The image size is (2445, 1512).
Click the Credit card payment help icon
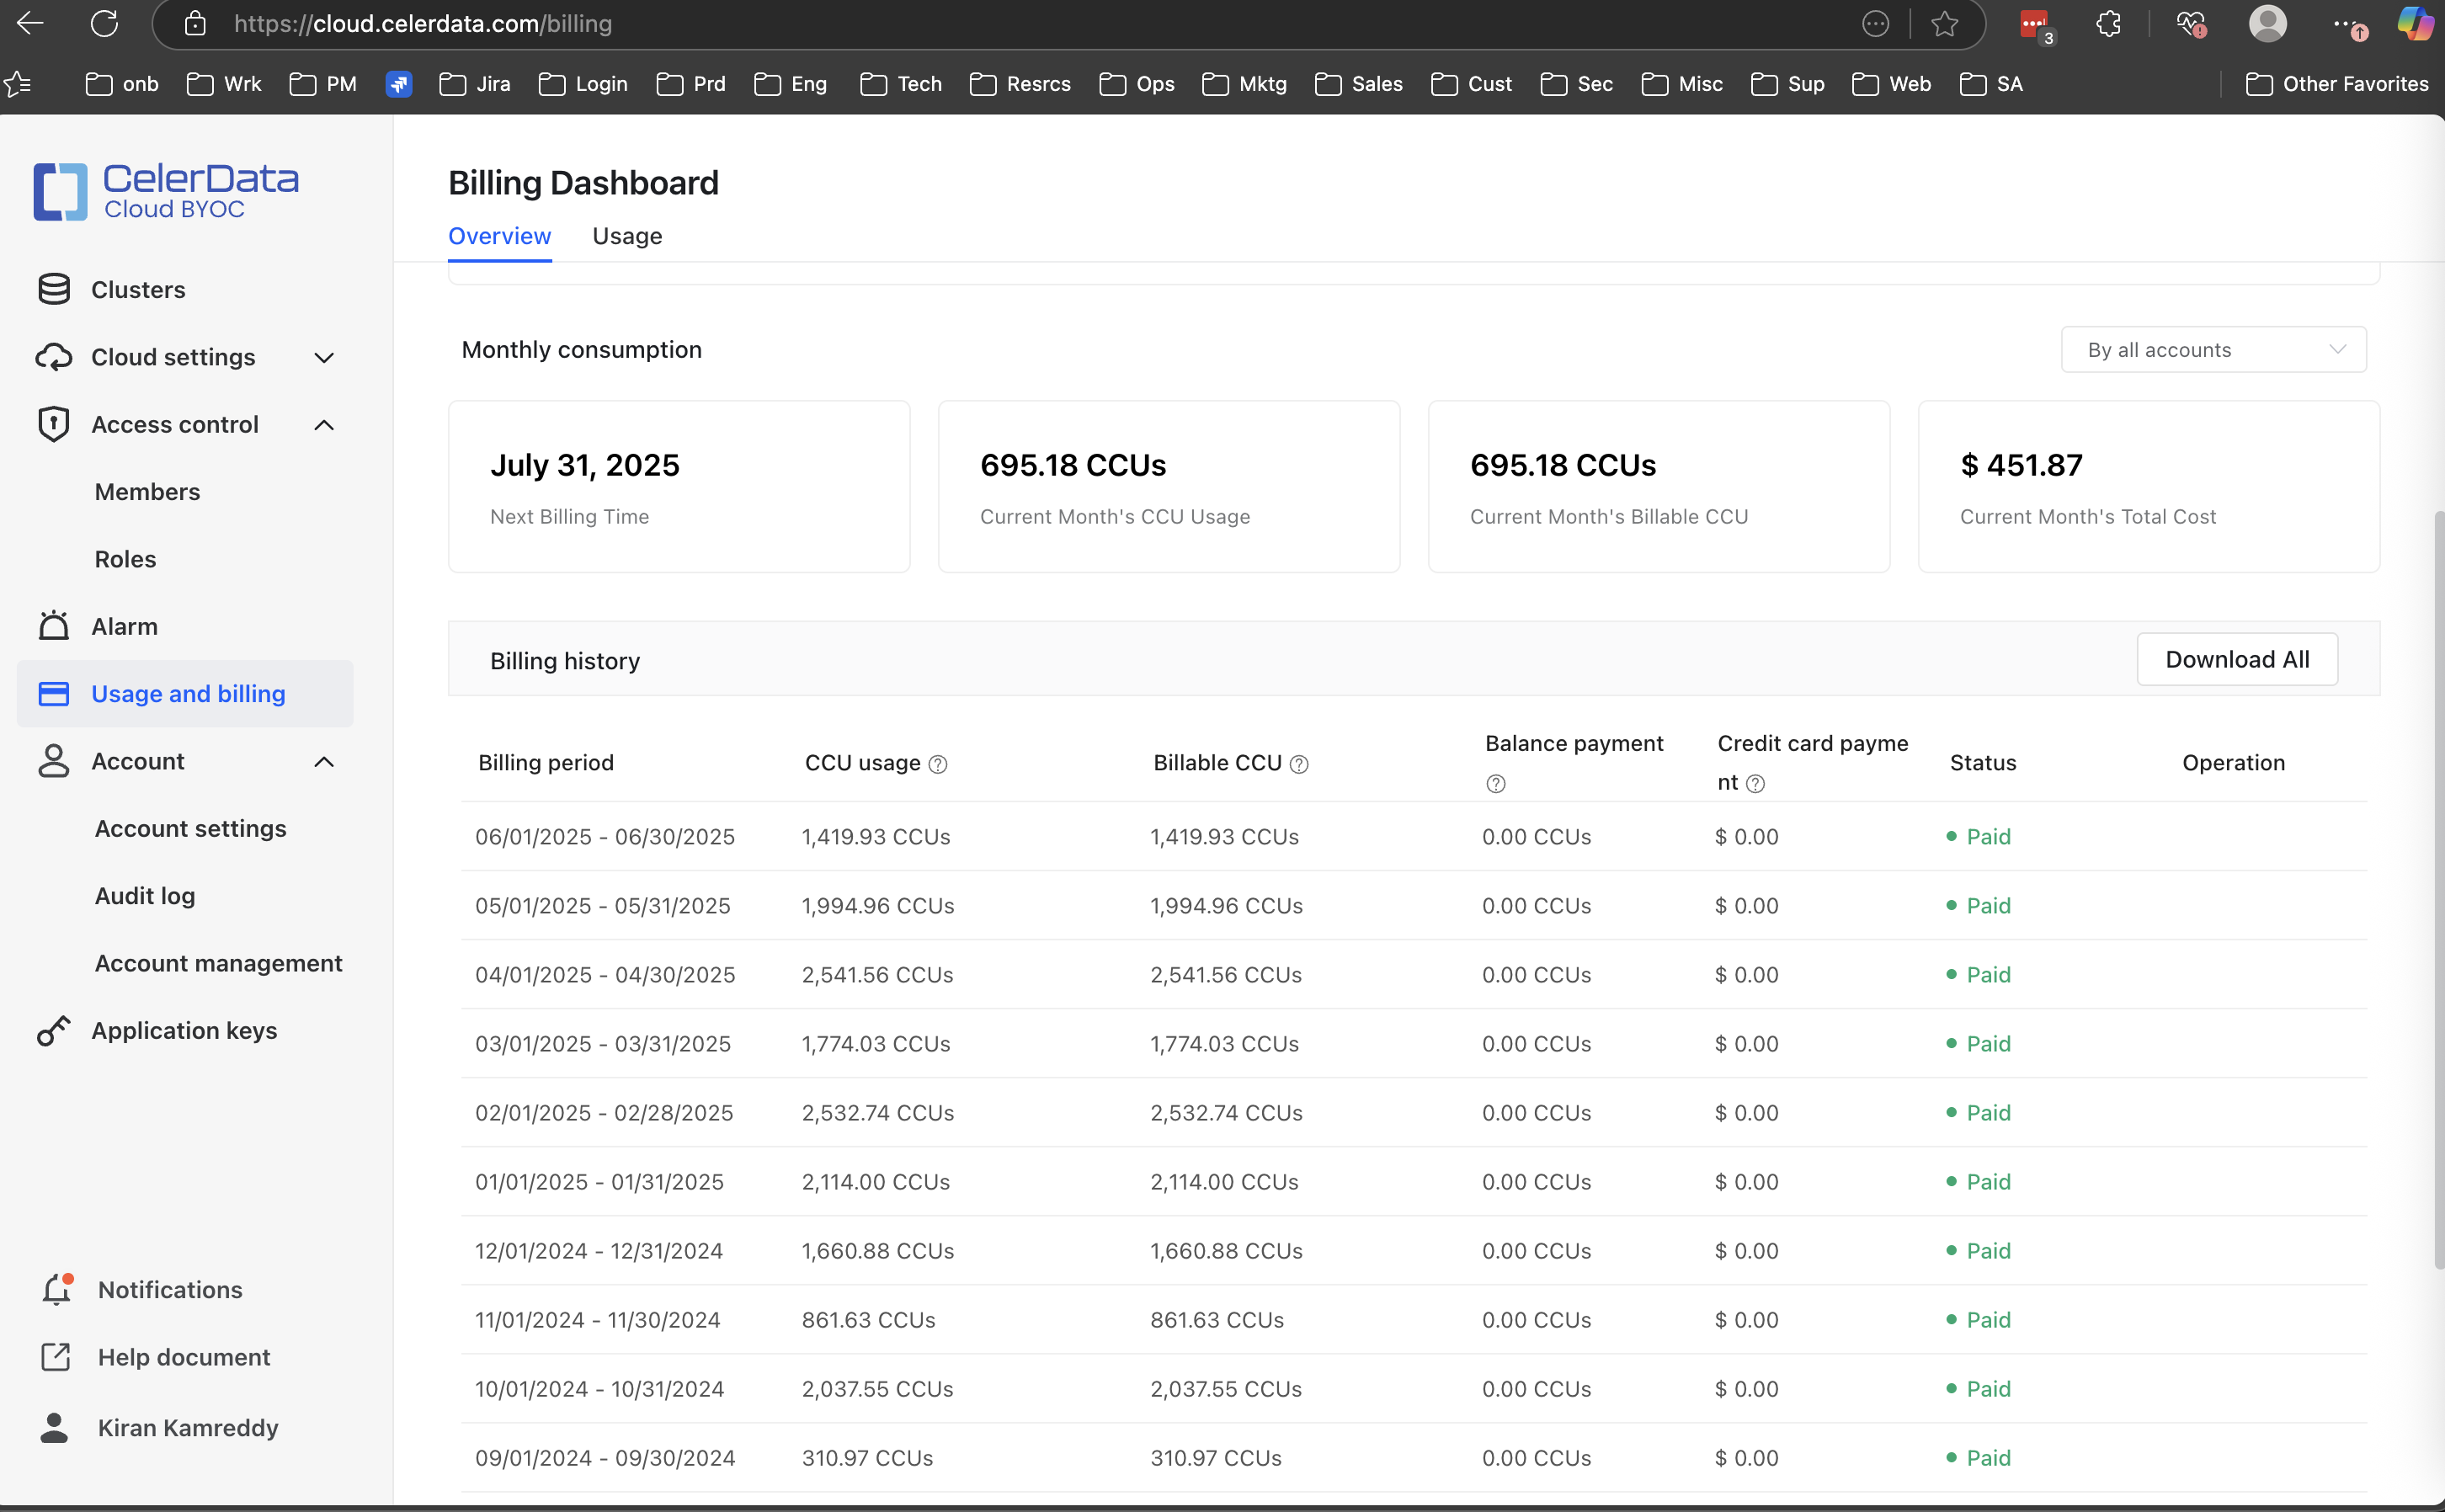point(1755,784)
